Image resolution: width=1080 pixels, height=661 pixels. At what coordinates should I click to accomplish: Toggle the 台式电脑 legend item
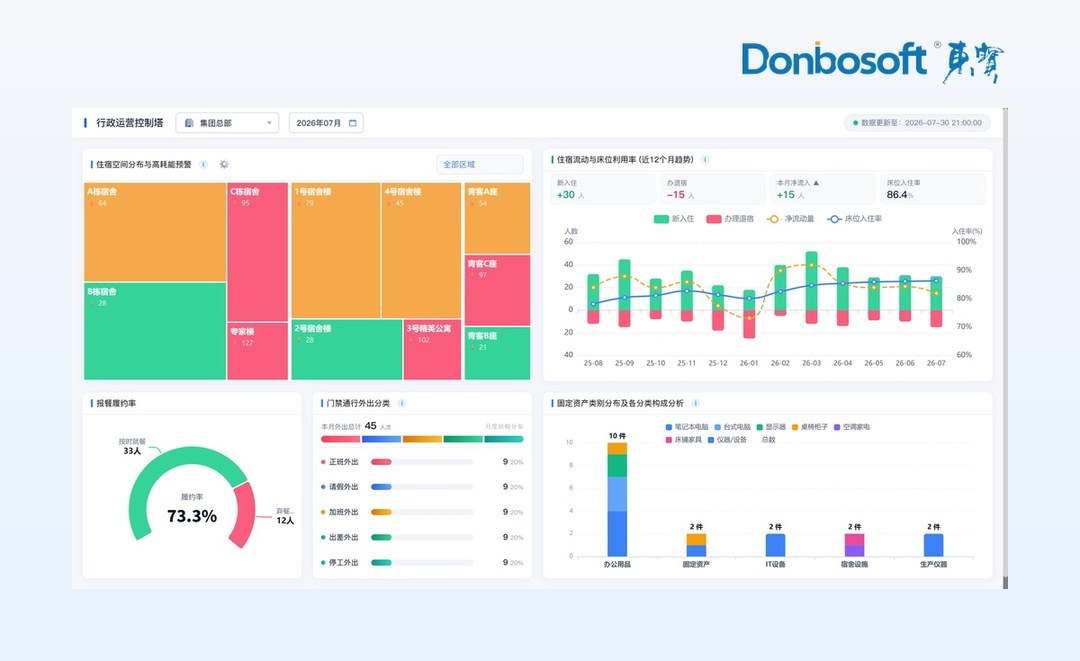[x=732, y=427]
